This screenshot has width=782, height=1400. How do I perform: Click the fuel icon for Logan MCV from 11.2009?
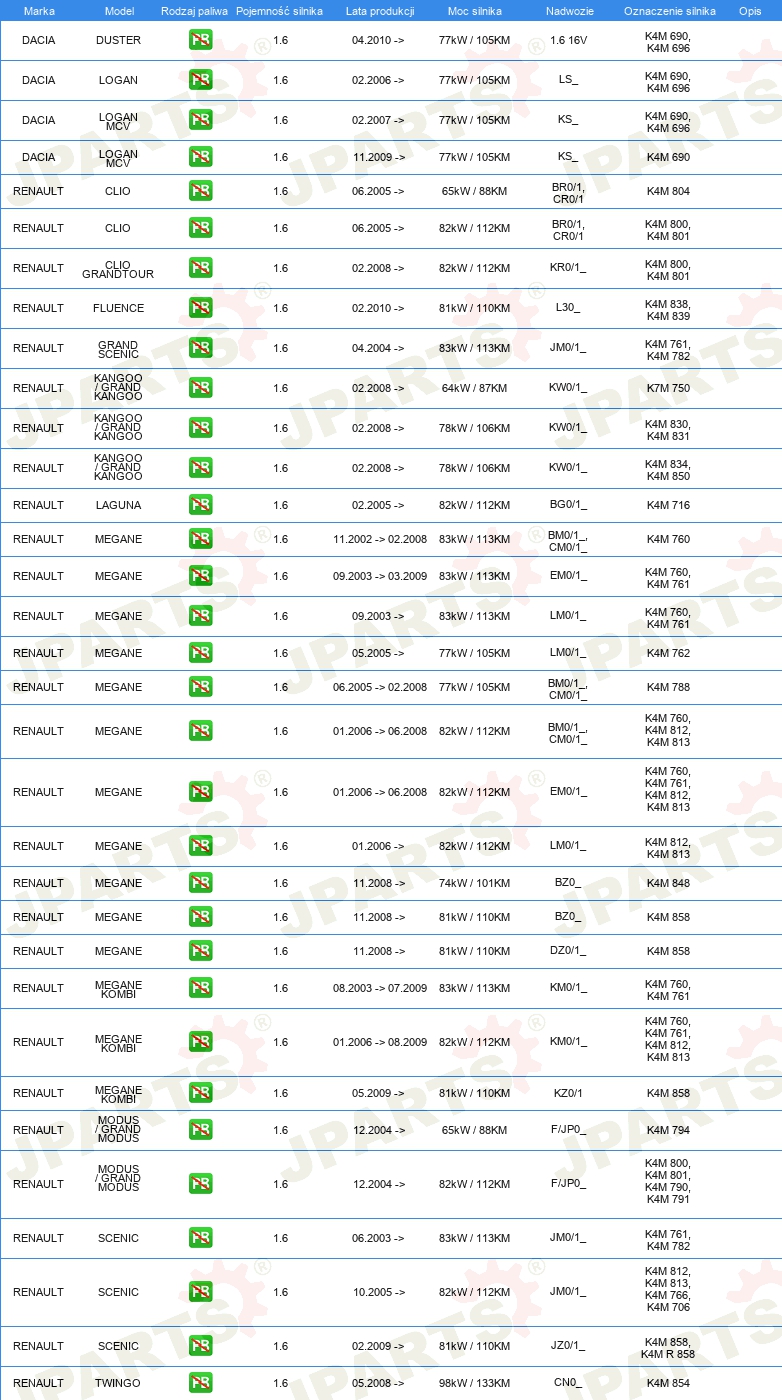[200, 157]
